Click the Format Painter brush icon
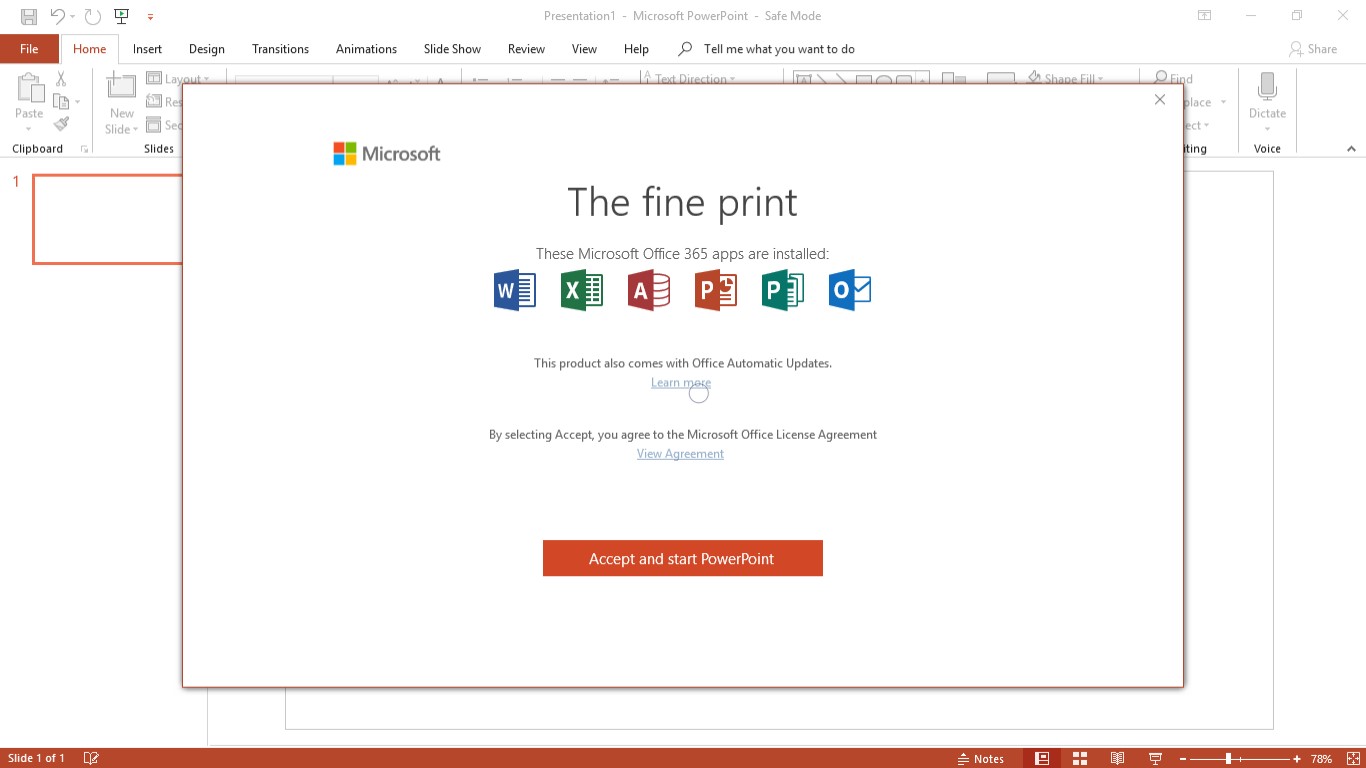 coord(61,124)
